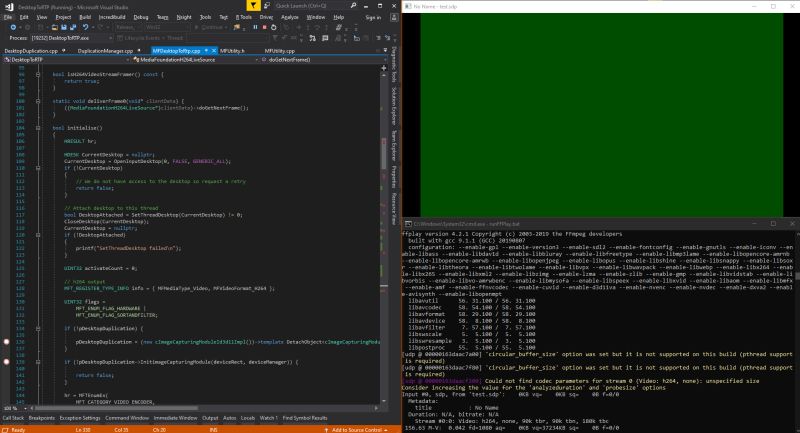Click the Visual Studio logo icon
Viewport: 800px width, 433px height.
(9, 7)
